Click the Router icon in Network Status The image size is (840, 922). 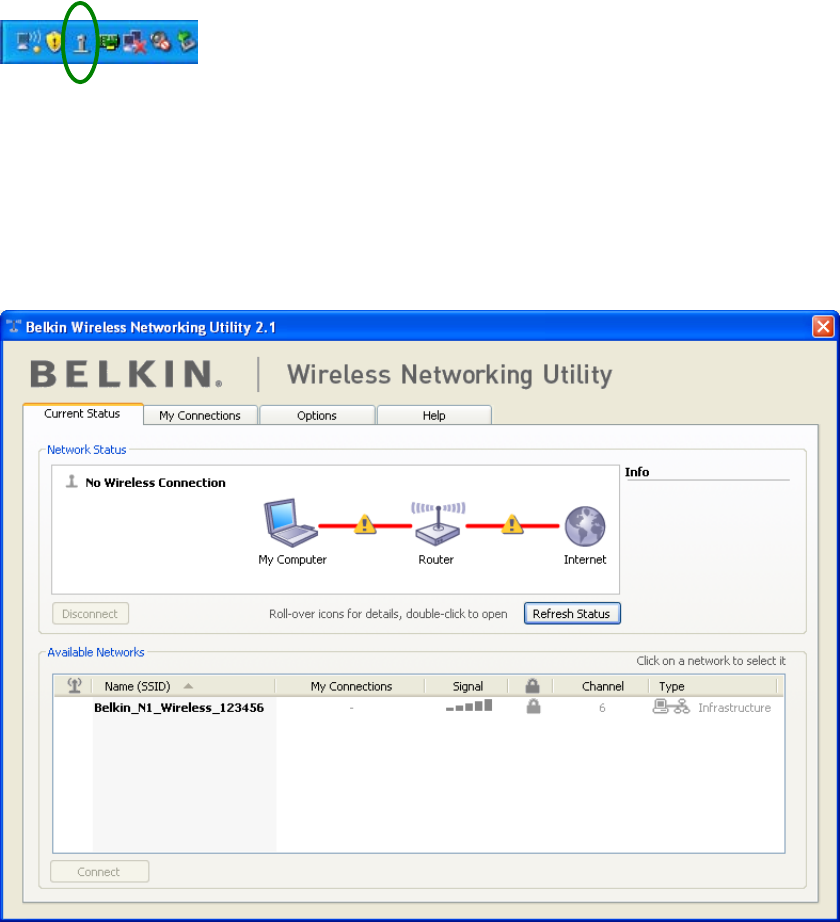(x=437, y=523)
